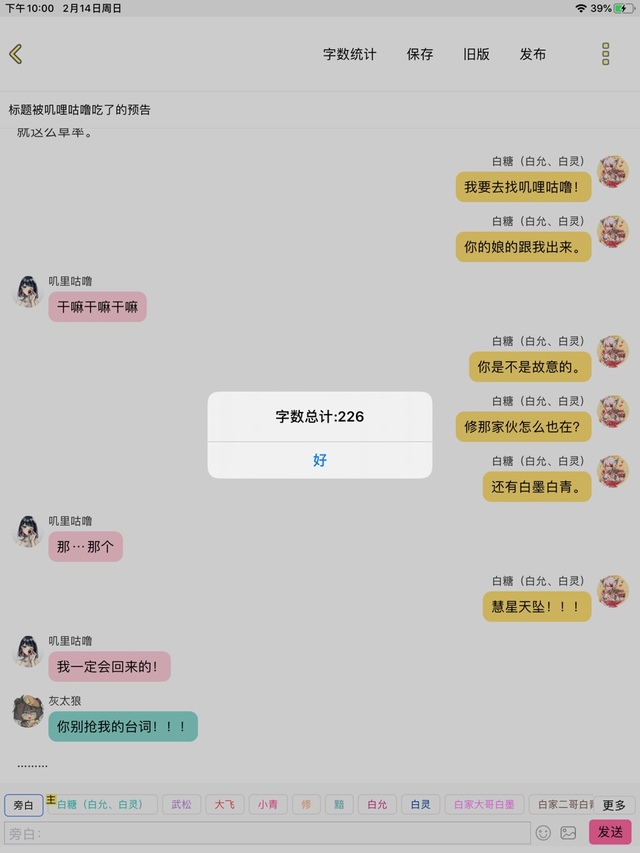Check the battery status icon
Viewport: 640px width, 853px height.
(624, 8)
